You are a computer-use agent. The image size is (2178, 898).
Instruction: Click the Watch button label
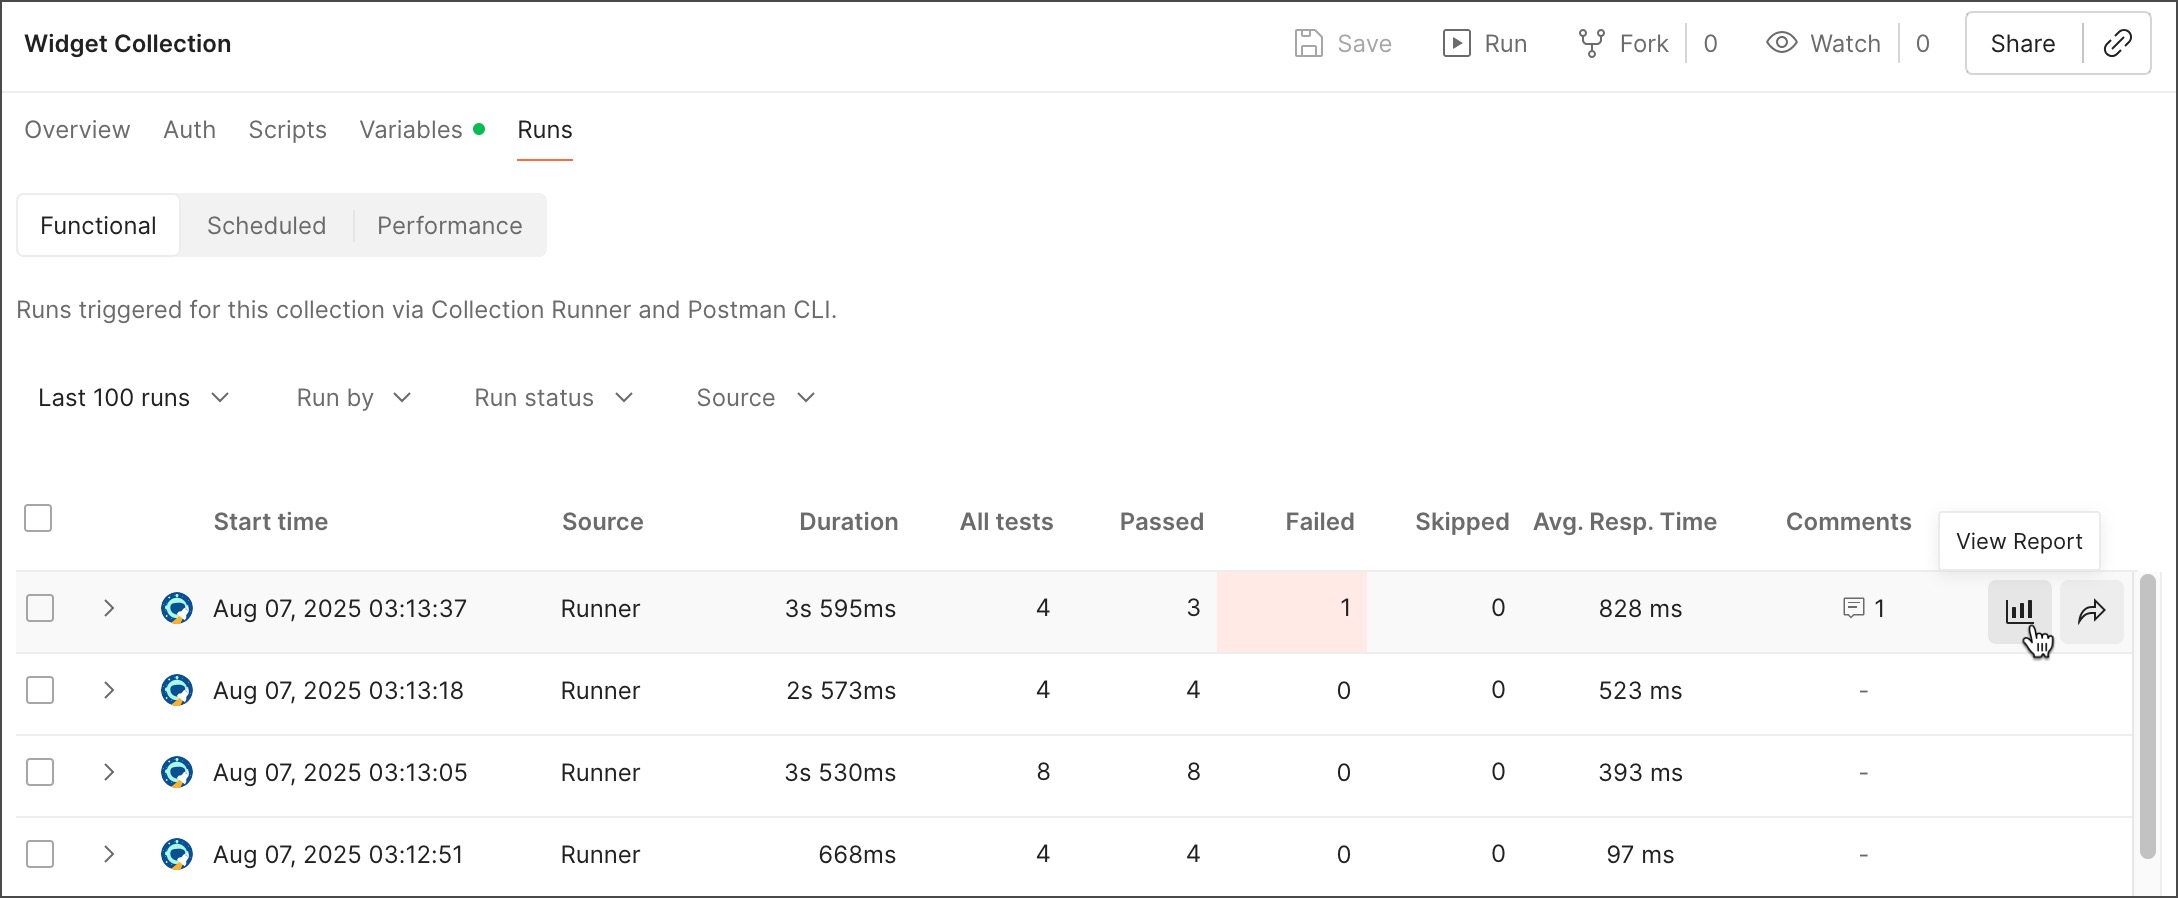[x=1845, y=43]
